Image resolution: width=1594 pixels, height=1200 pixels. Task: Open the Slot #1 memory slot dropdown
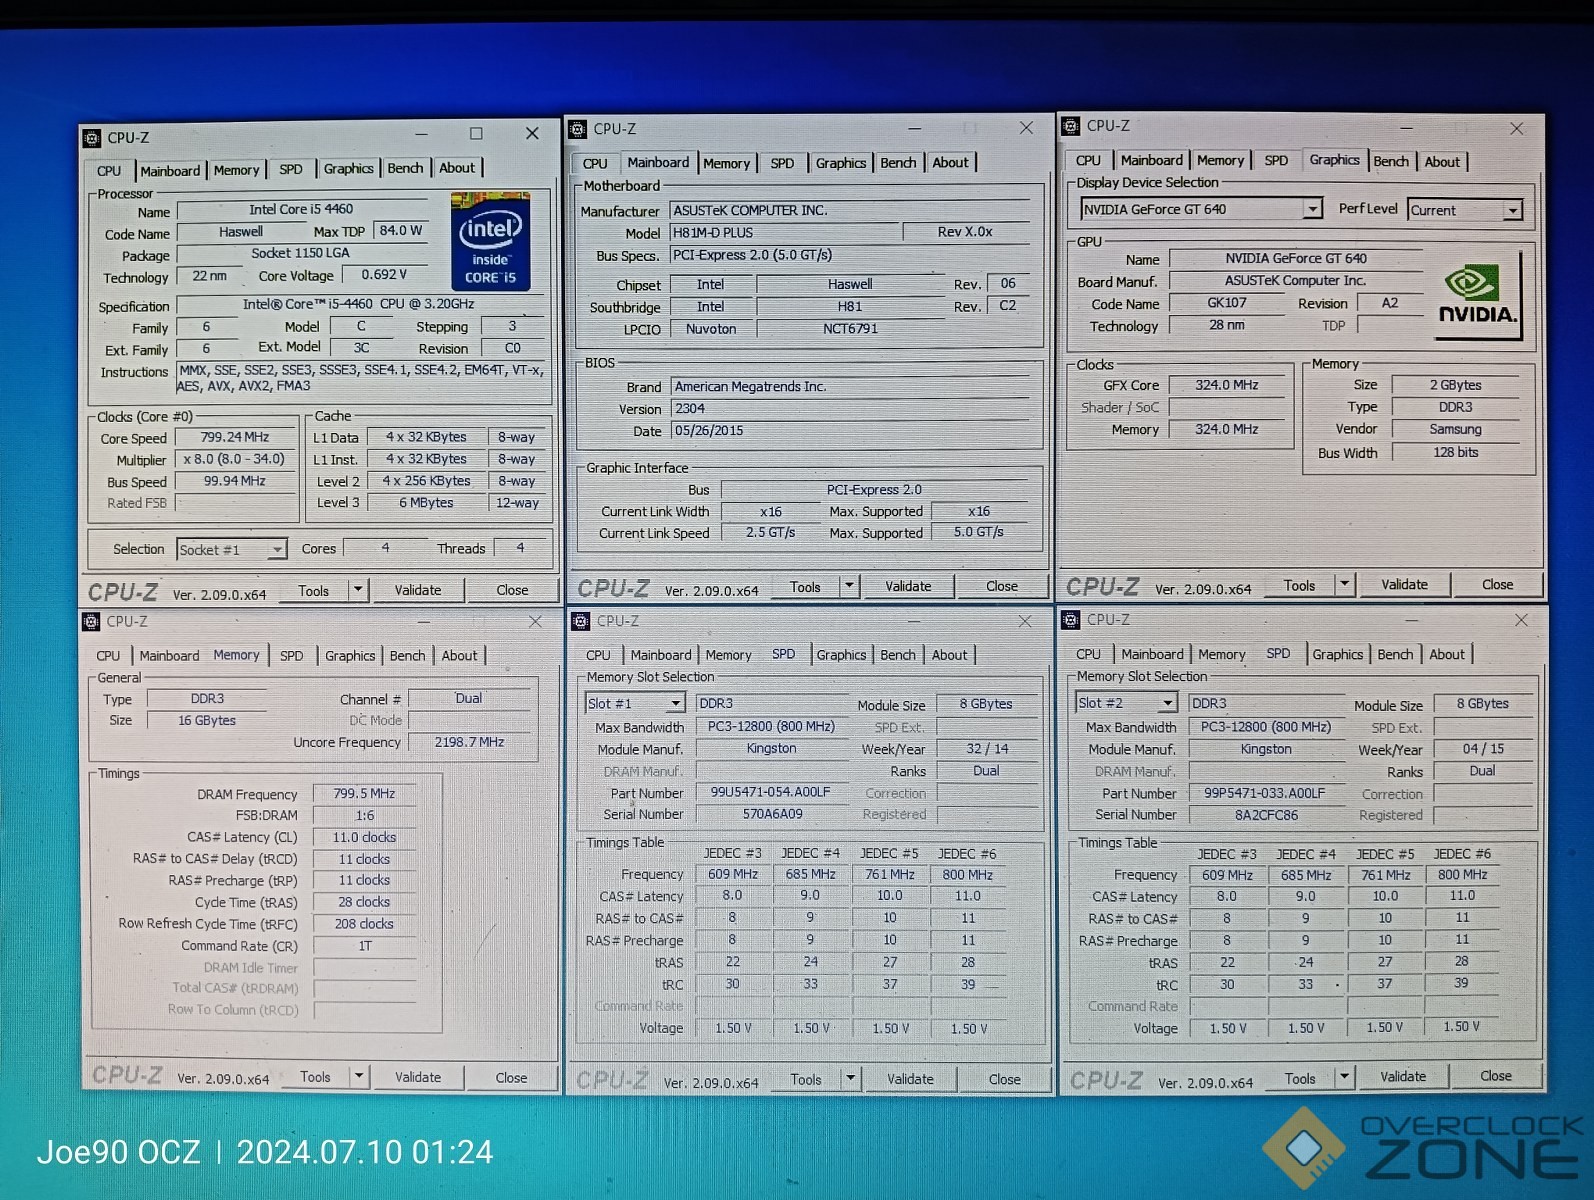click(676, 704)
